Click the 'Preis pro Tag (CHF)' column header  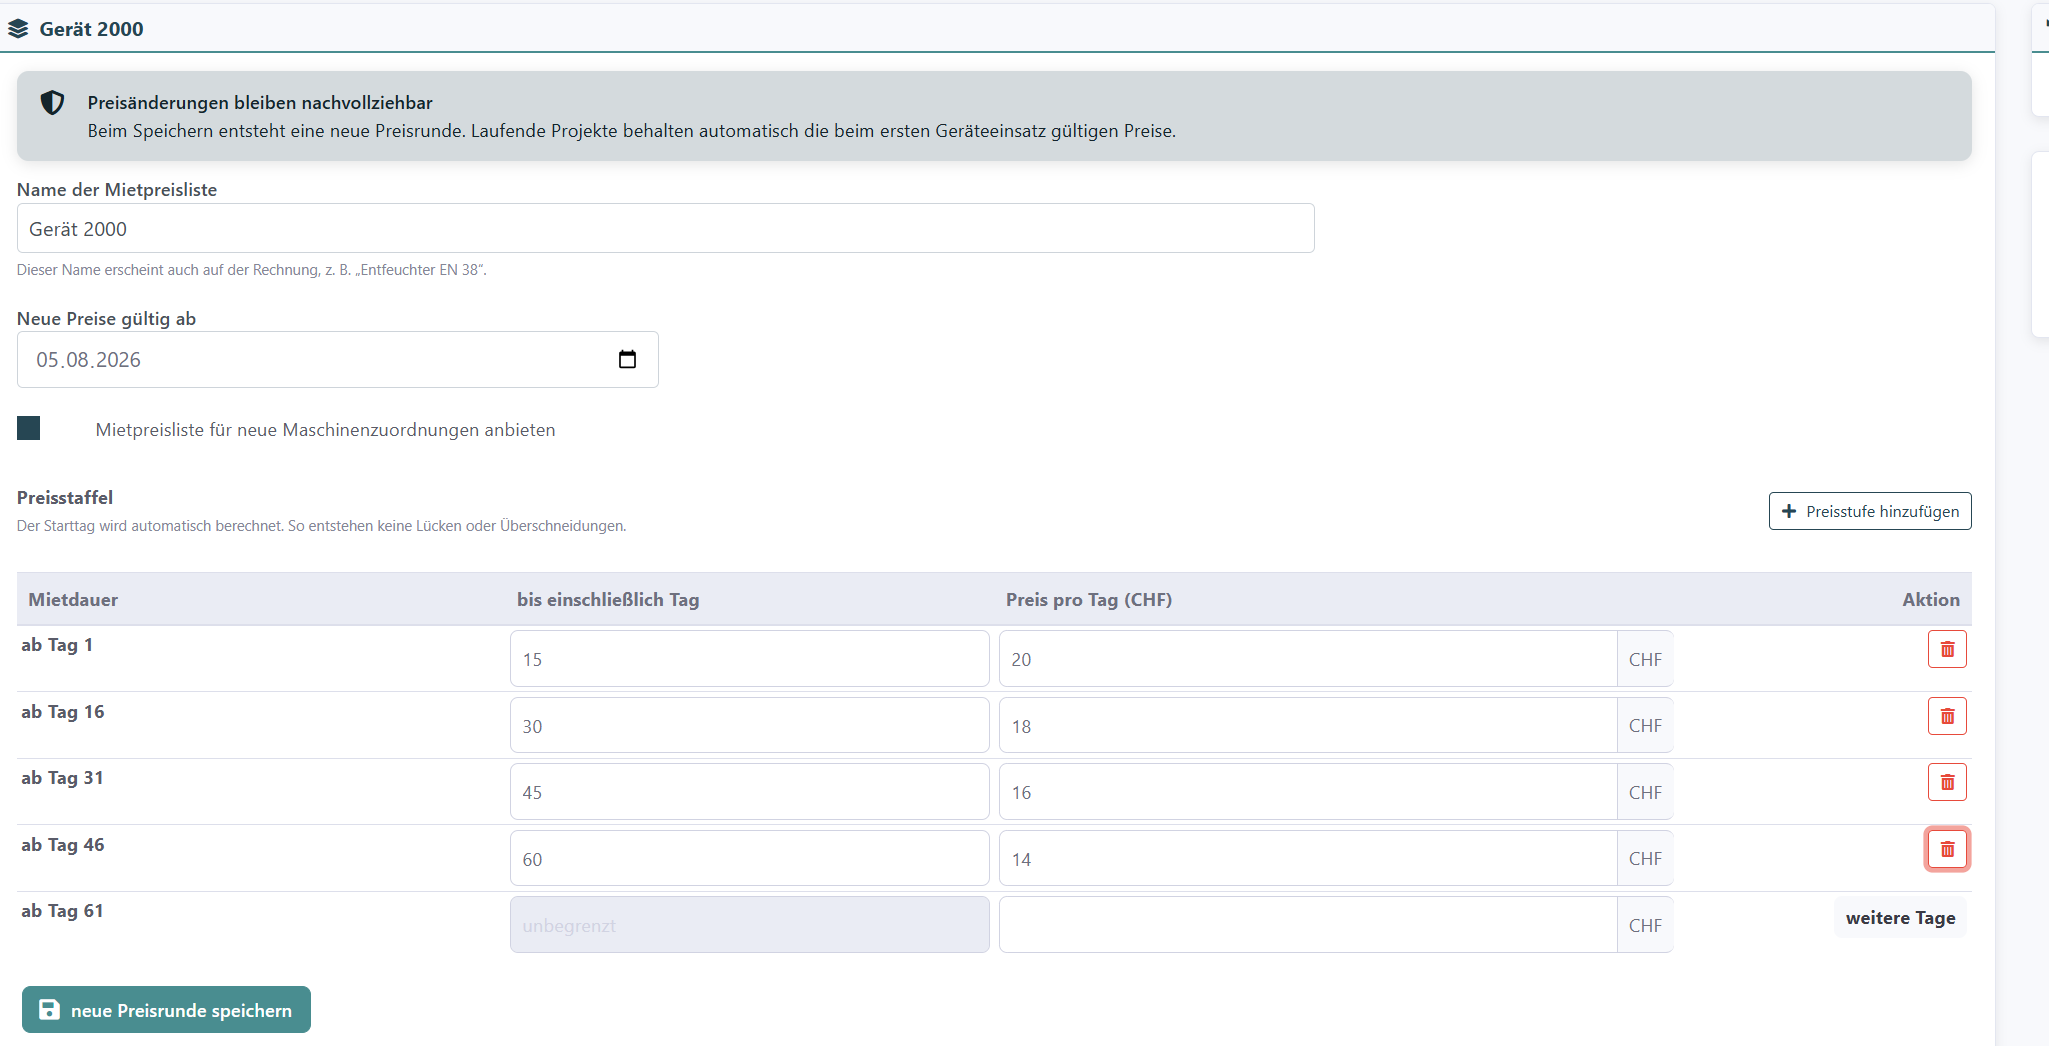(x=1089, y=600)
